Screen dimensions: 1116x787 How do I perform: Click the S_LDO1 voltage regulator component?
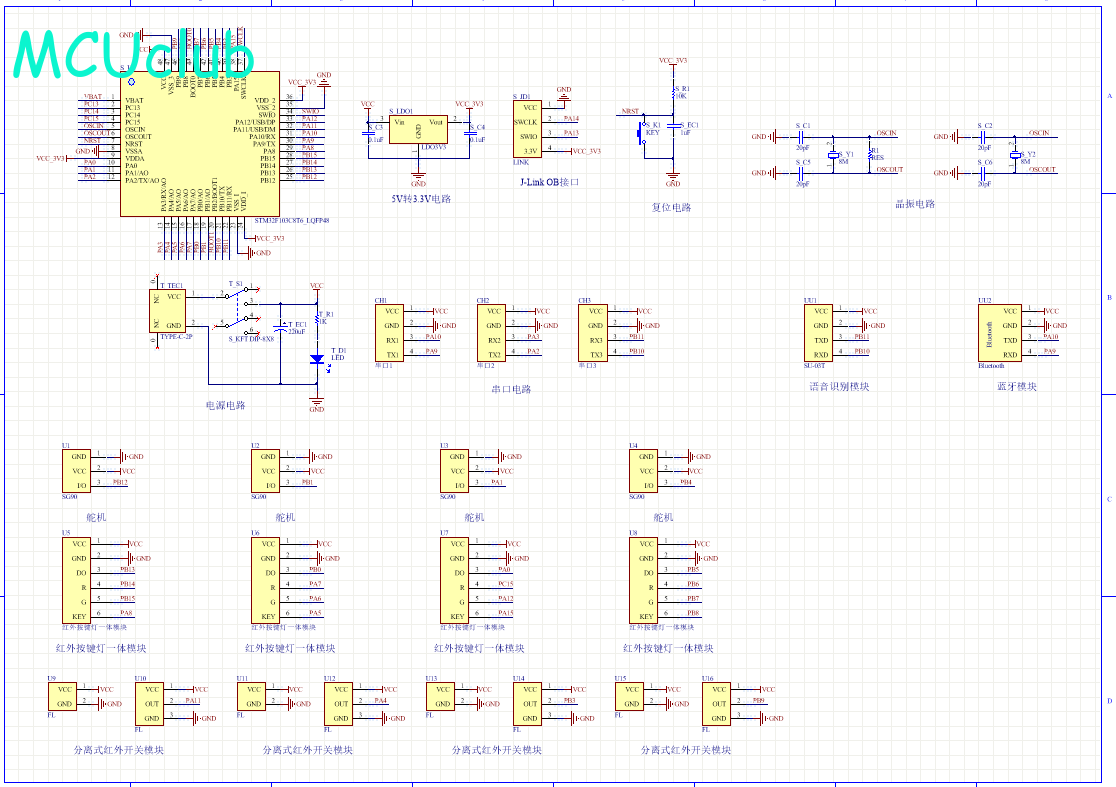coord(418,130)
